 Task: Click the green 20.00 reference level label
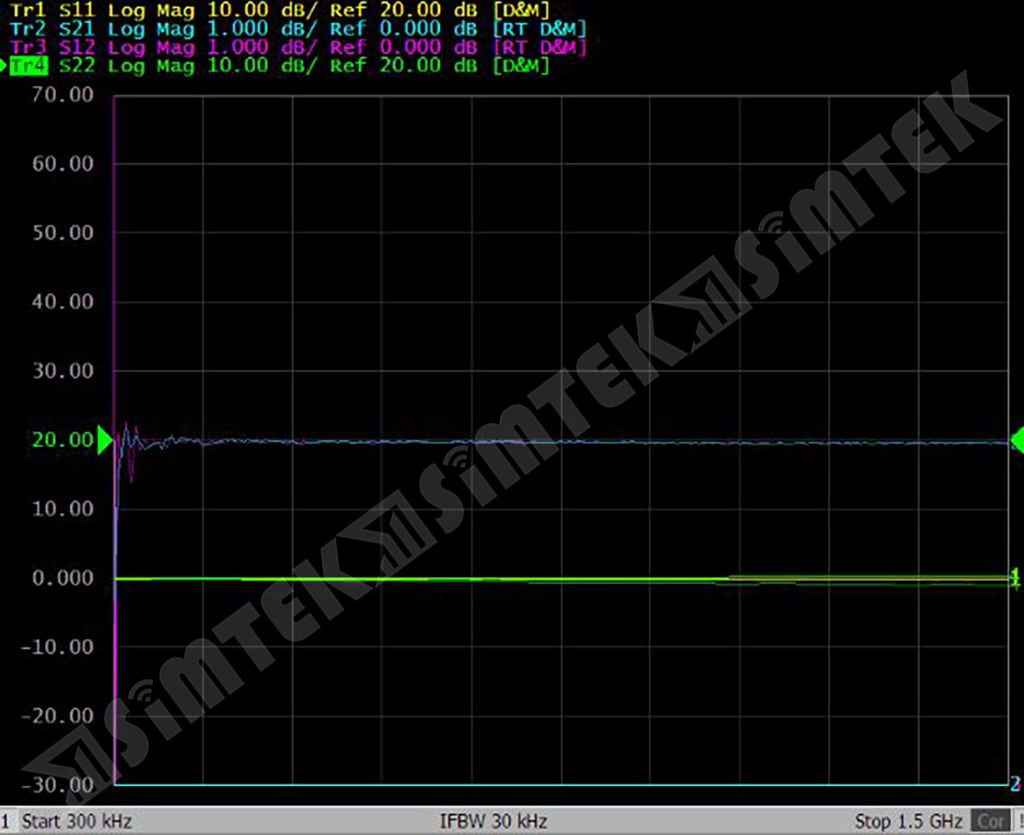63,440
